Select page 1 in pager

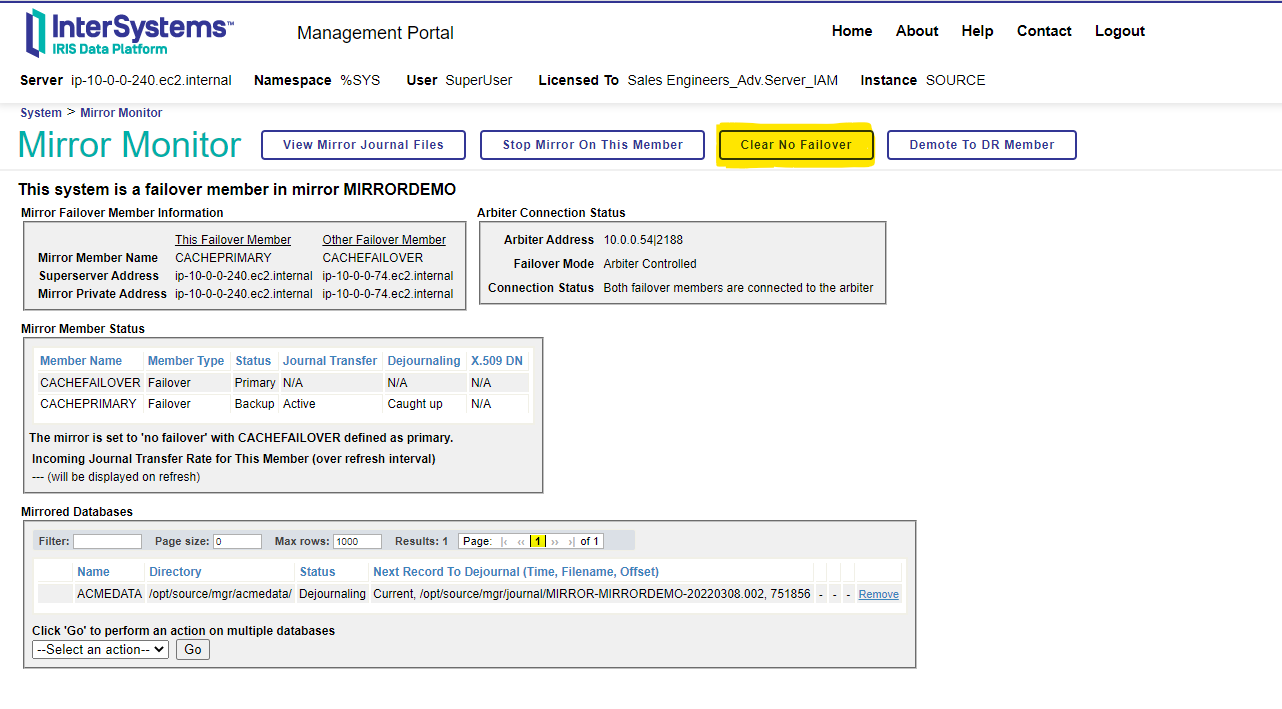pos(538,542)
